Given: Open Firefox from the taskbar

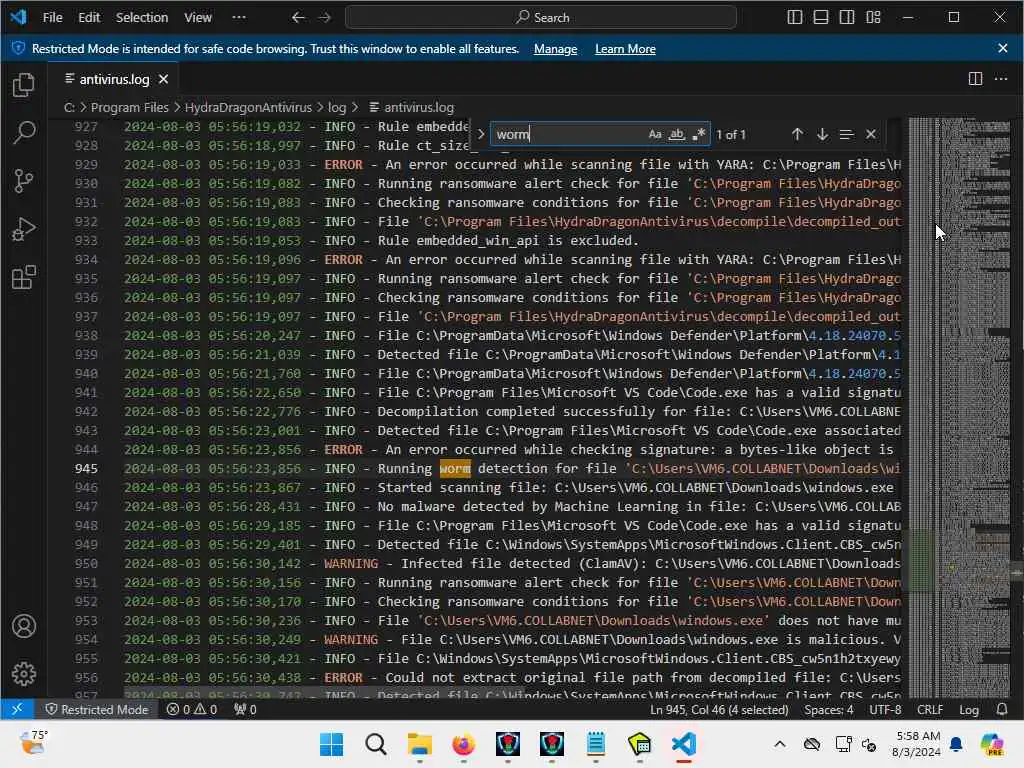Looking at the screenshot, I should pos(463,744).
